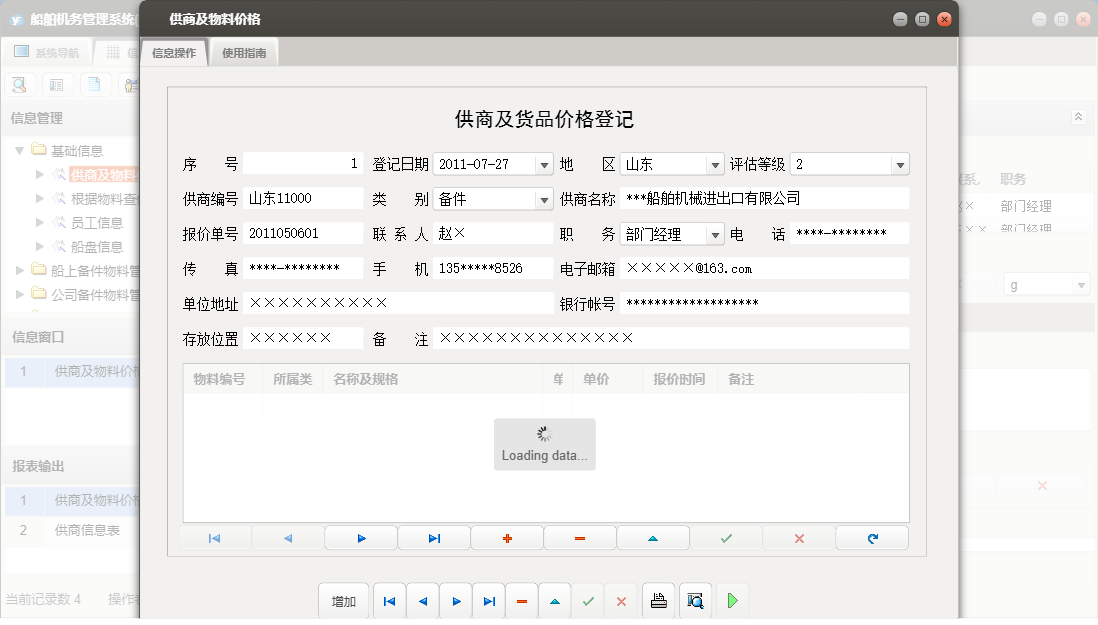Click the 增加 button
Screen dimensions: 1098x625
tap(344, 601)
